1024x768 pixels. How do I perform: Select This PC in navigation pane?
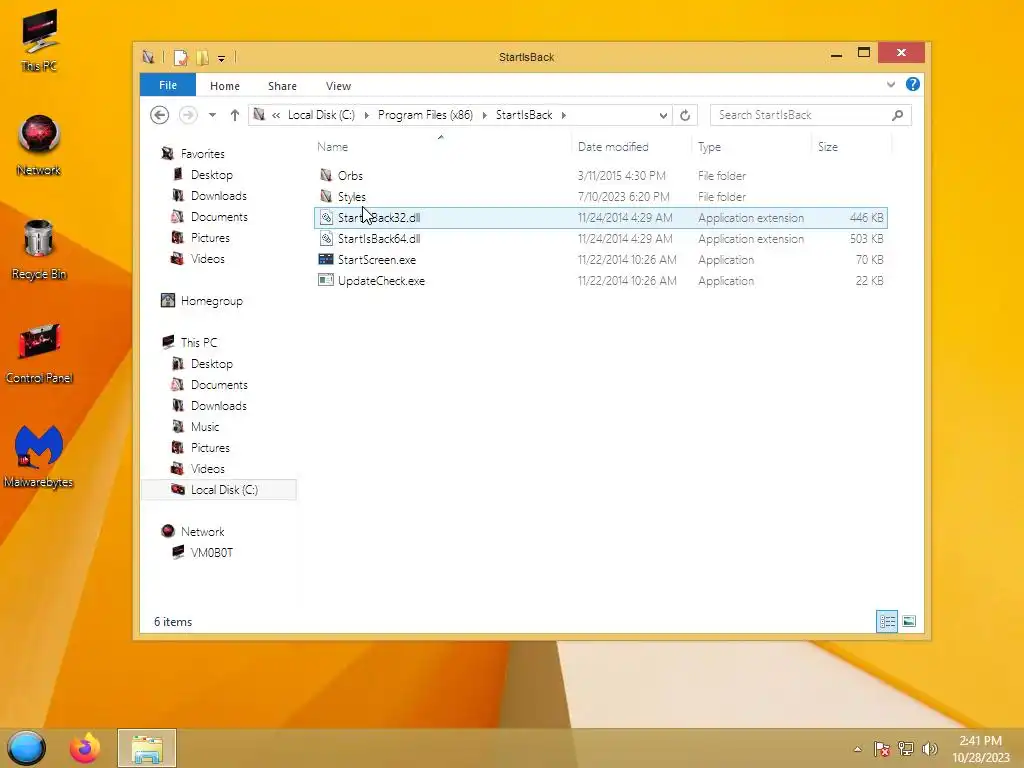click(x=199, y=343)
